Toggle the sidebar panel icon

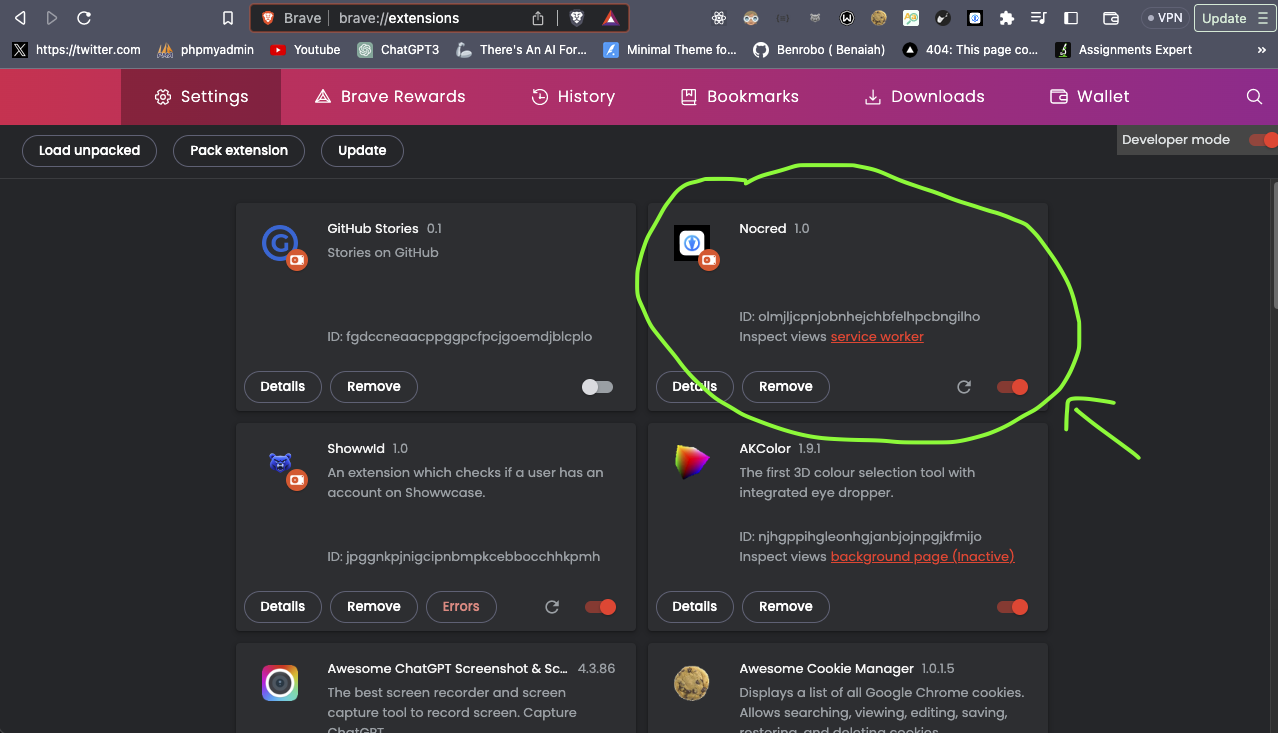(1071, 18)
